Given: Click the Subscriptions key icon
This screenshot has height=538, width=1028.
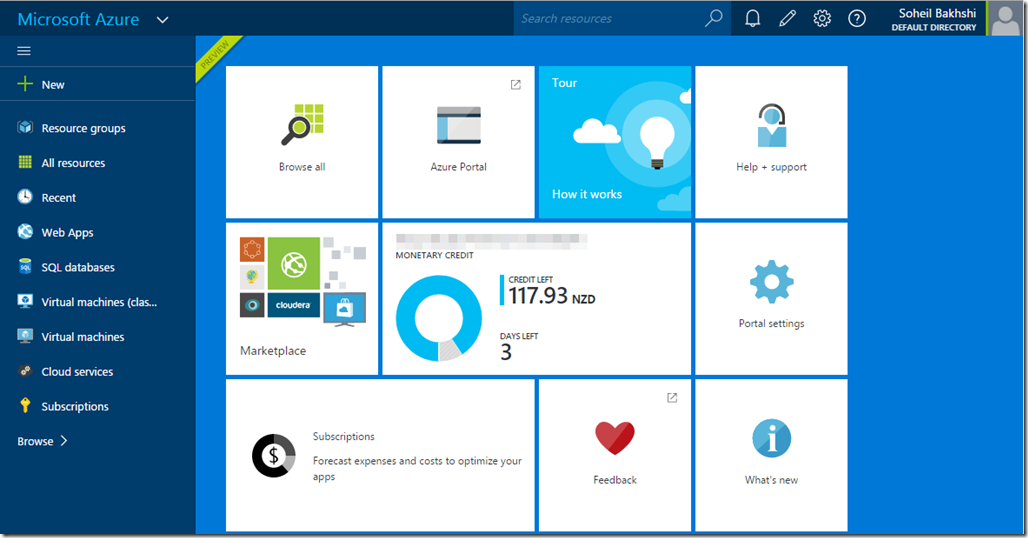Looking at the screenshot, I should click(25, 406).
